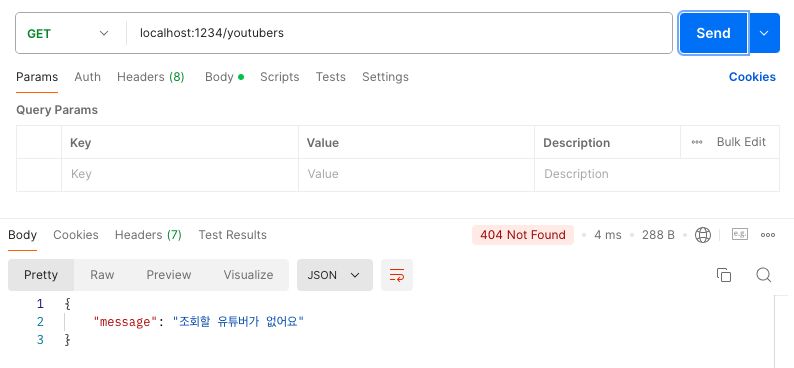This screenshot has height=368, width=794.
Task: Open the Cookies link
Action: (752, 77)
